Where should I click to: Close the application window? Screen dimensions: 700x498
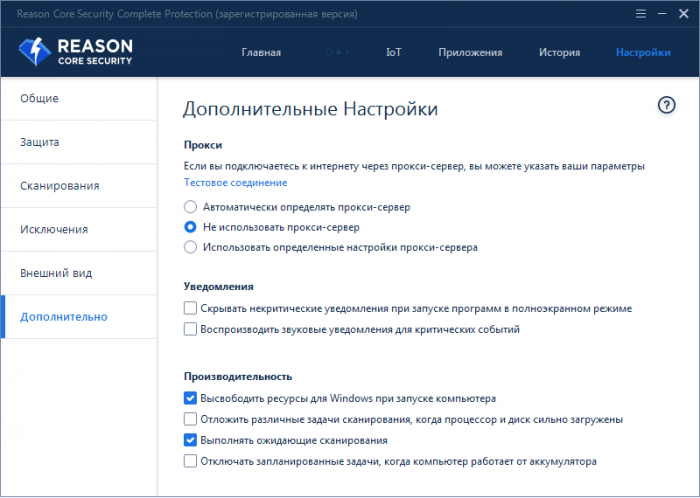click(684, 13)
